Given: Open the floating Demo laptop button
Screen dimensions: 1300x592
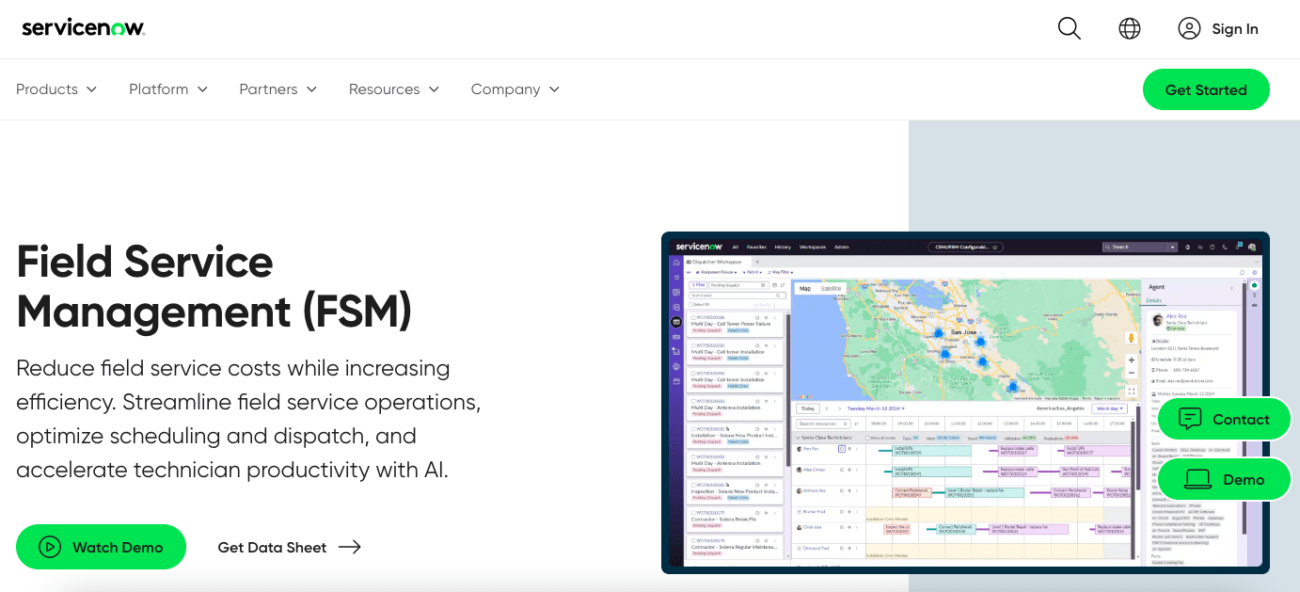Looking at the screenshot, I should [x=1224, y=479].
